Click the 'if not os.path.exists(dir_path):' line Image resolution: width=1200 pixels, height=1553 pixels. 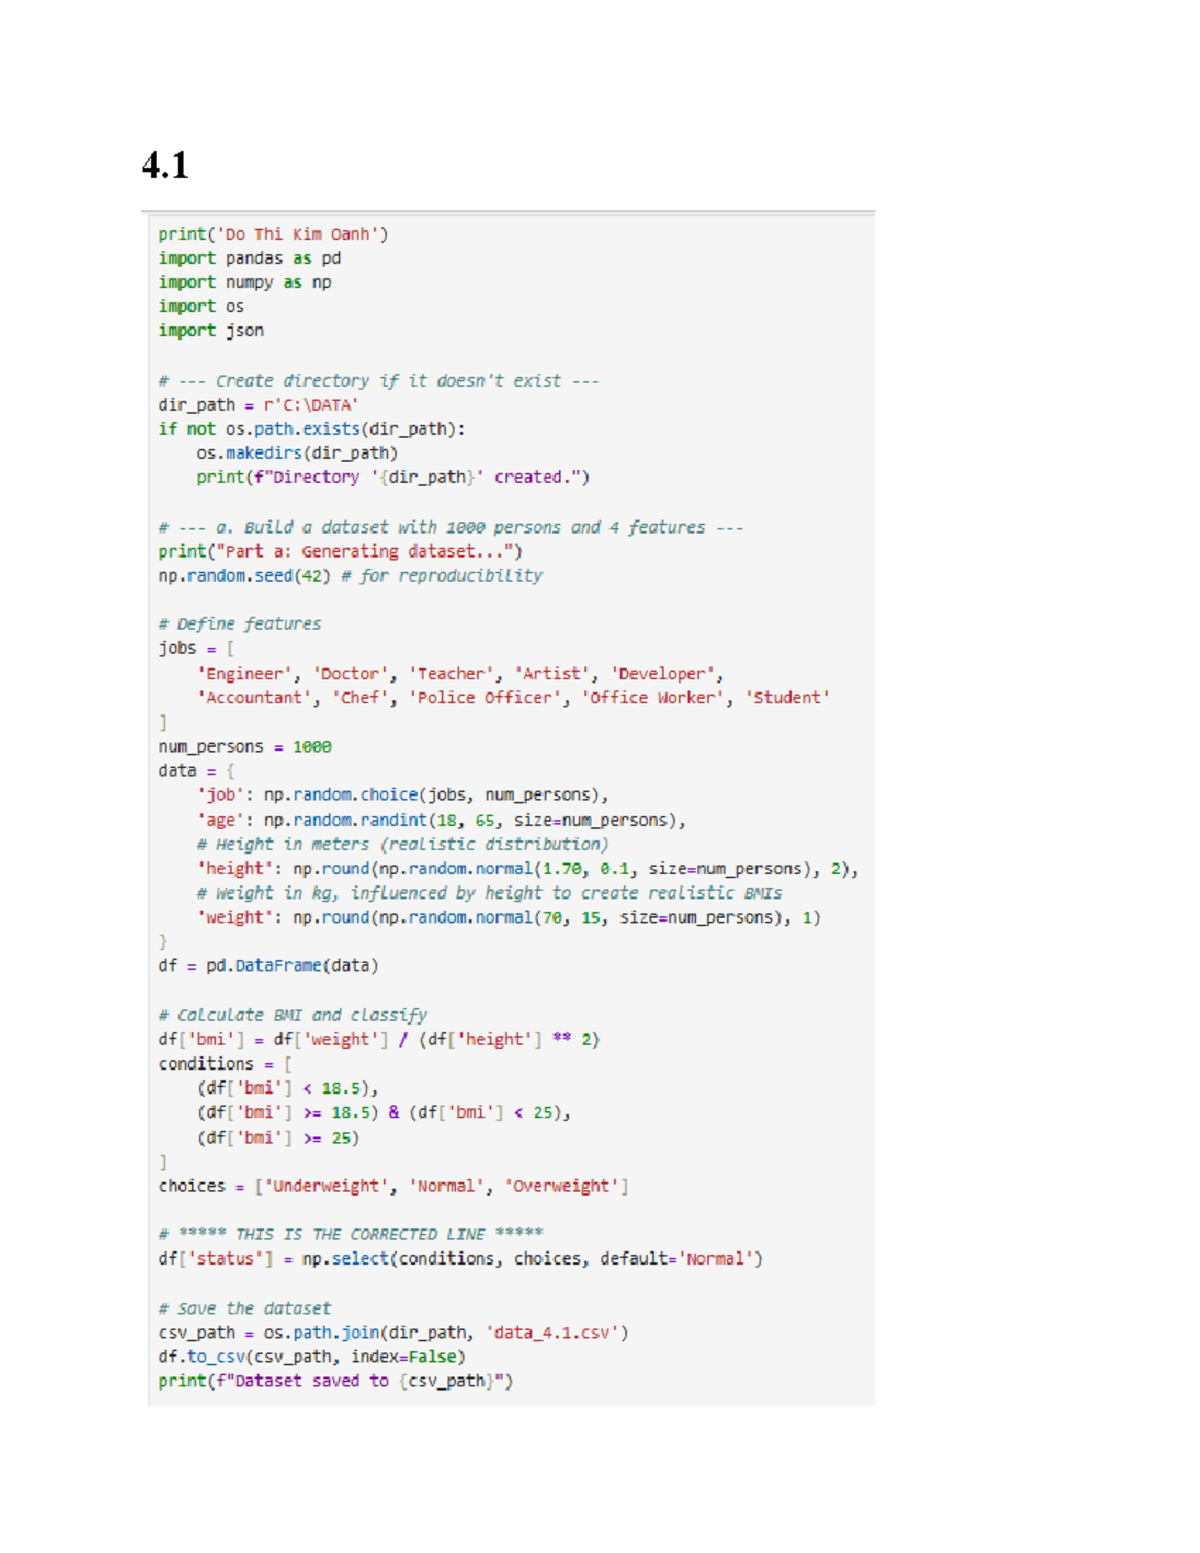click(x=312, y=429)
